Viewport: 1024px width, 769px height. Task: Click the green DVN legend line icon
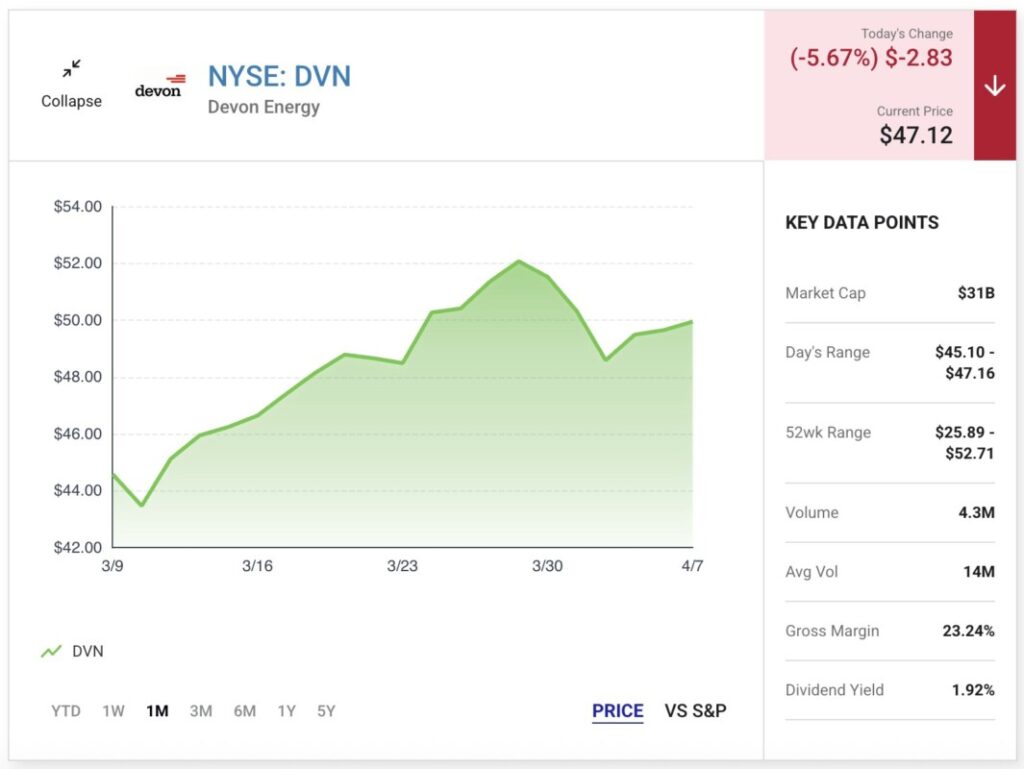coord(51,652)
